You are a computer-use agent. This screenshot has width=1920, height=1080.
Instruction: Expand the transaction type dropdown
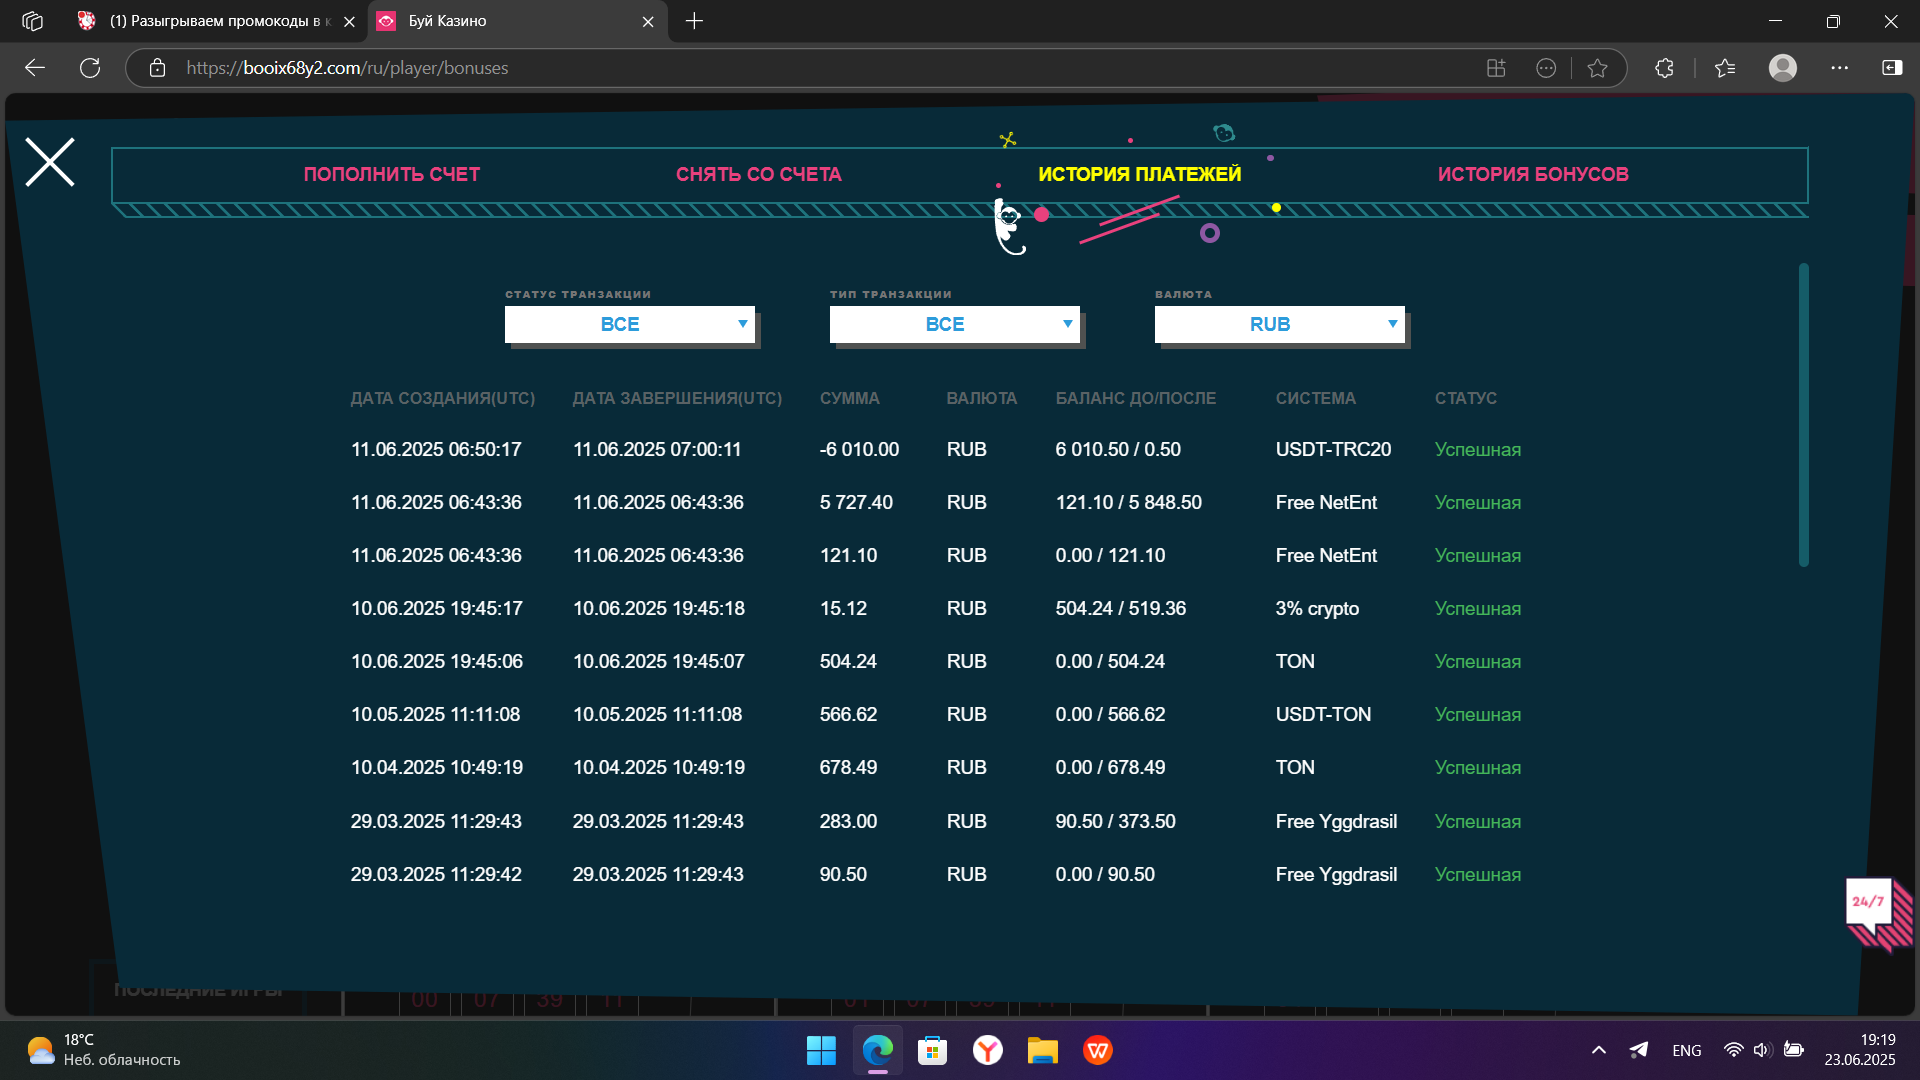point(955,324)
